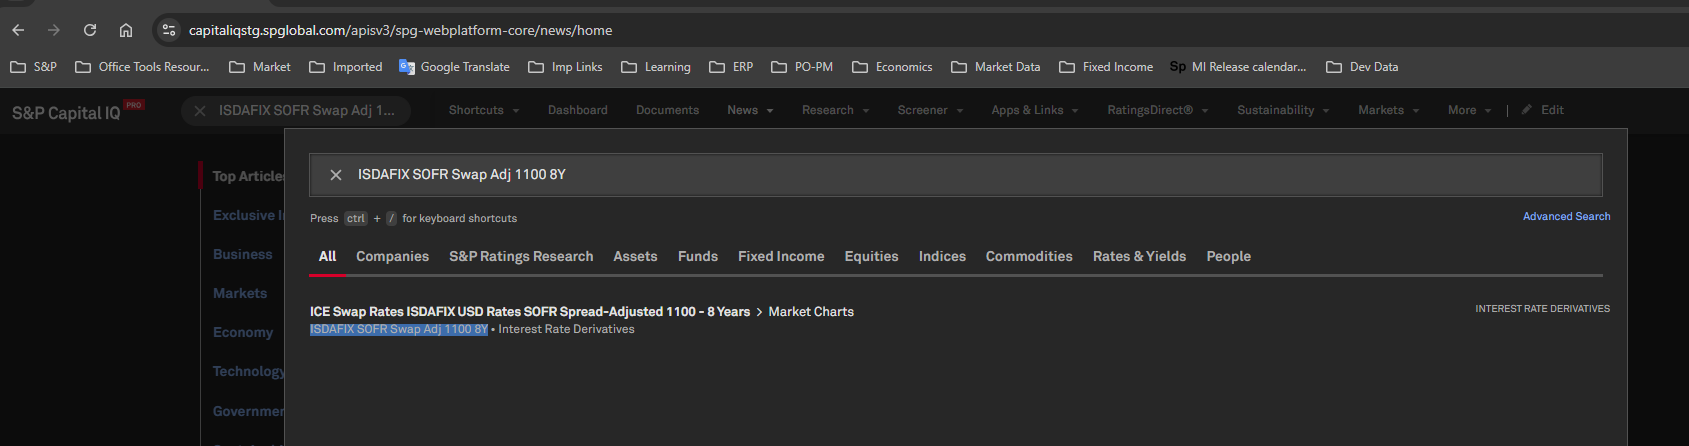Image resolution: width=1689 pixels, height=446 pixels.
Task: Expand the News dropdown menu
Action: tap(750, 110)
